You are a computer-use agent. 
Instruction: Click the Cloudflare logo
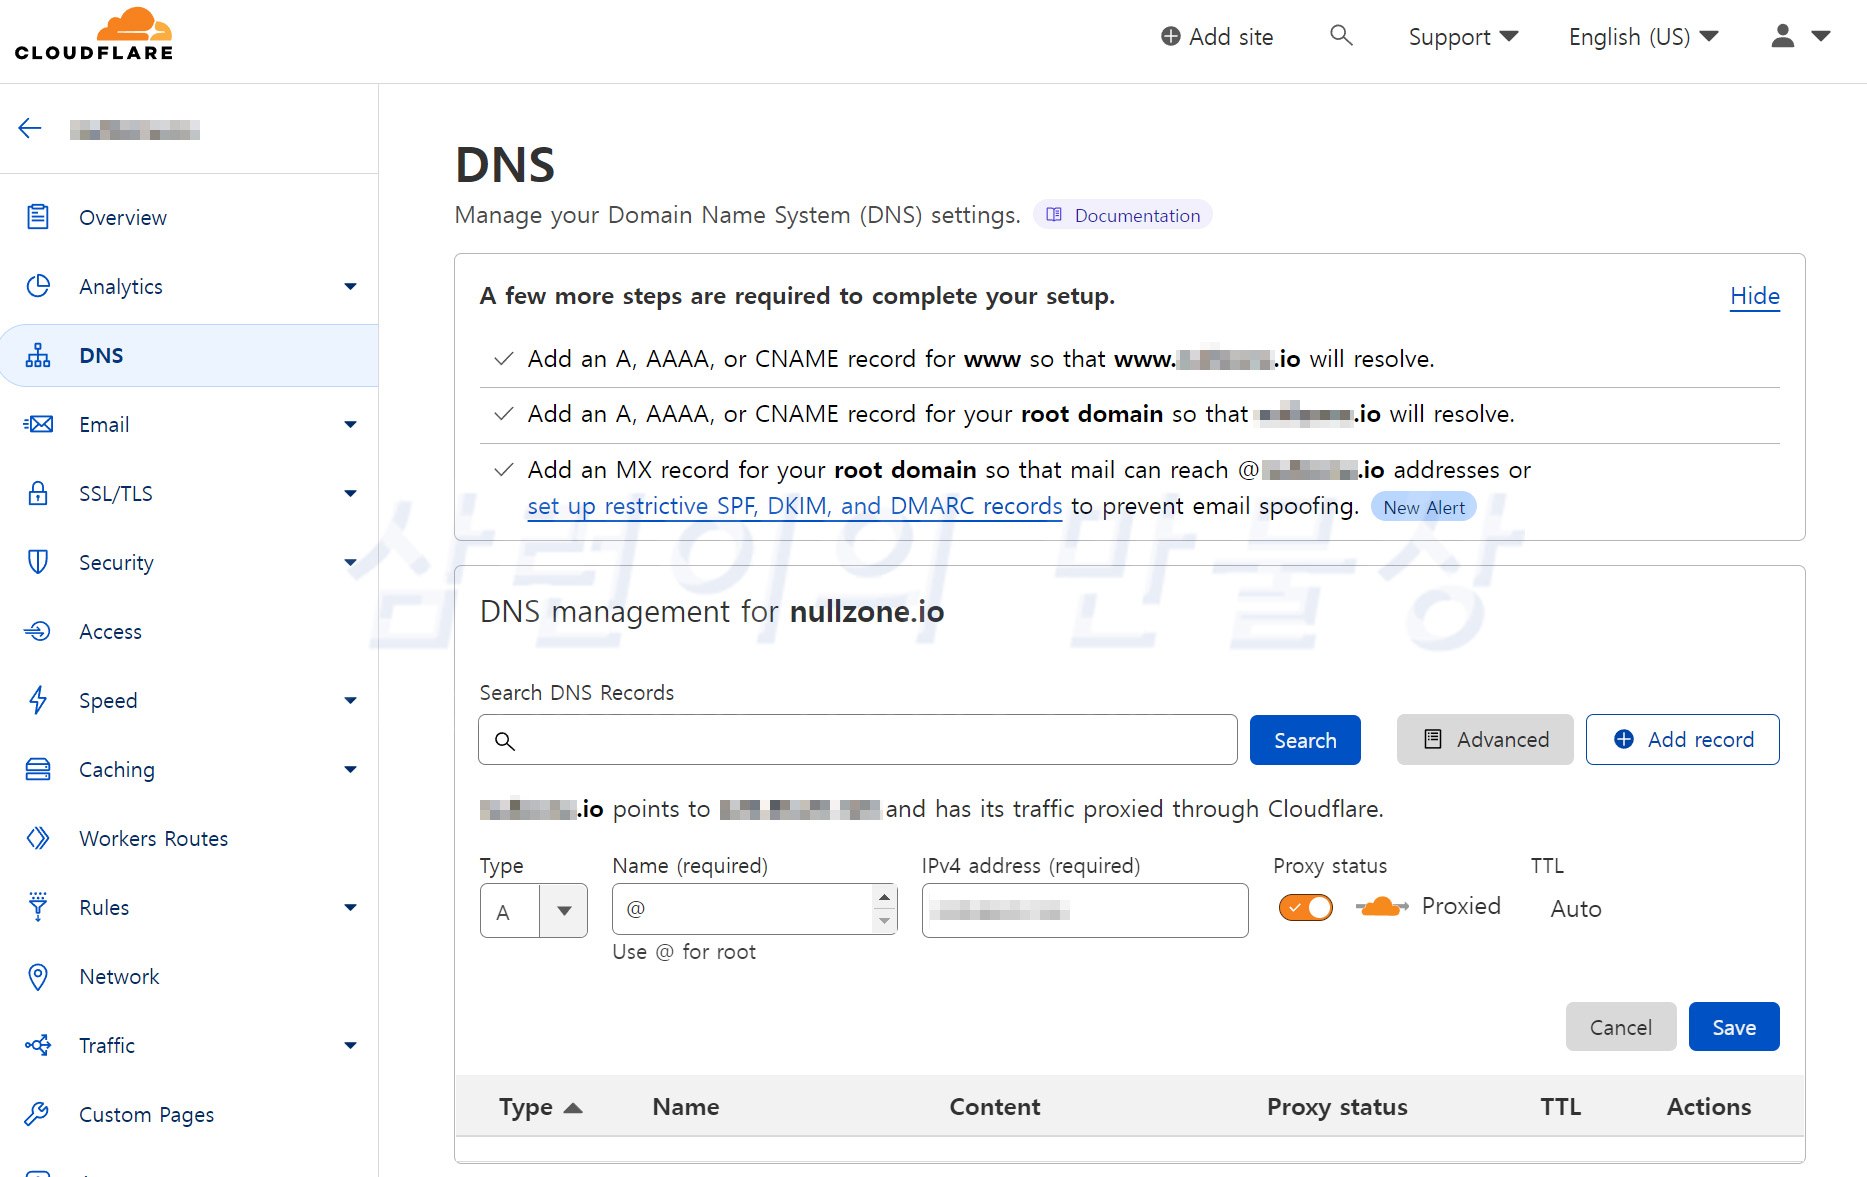point(94,35)
